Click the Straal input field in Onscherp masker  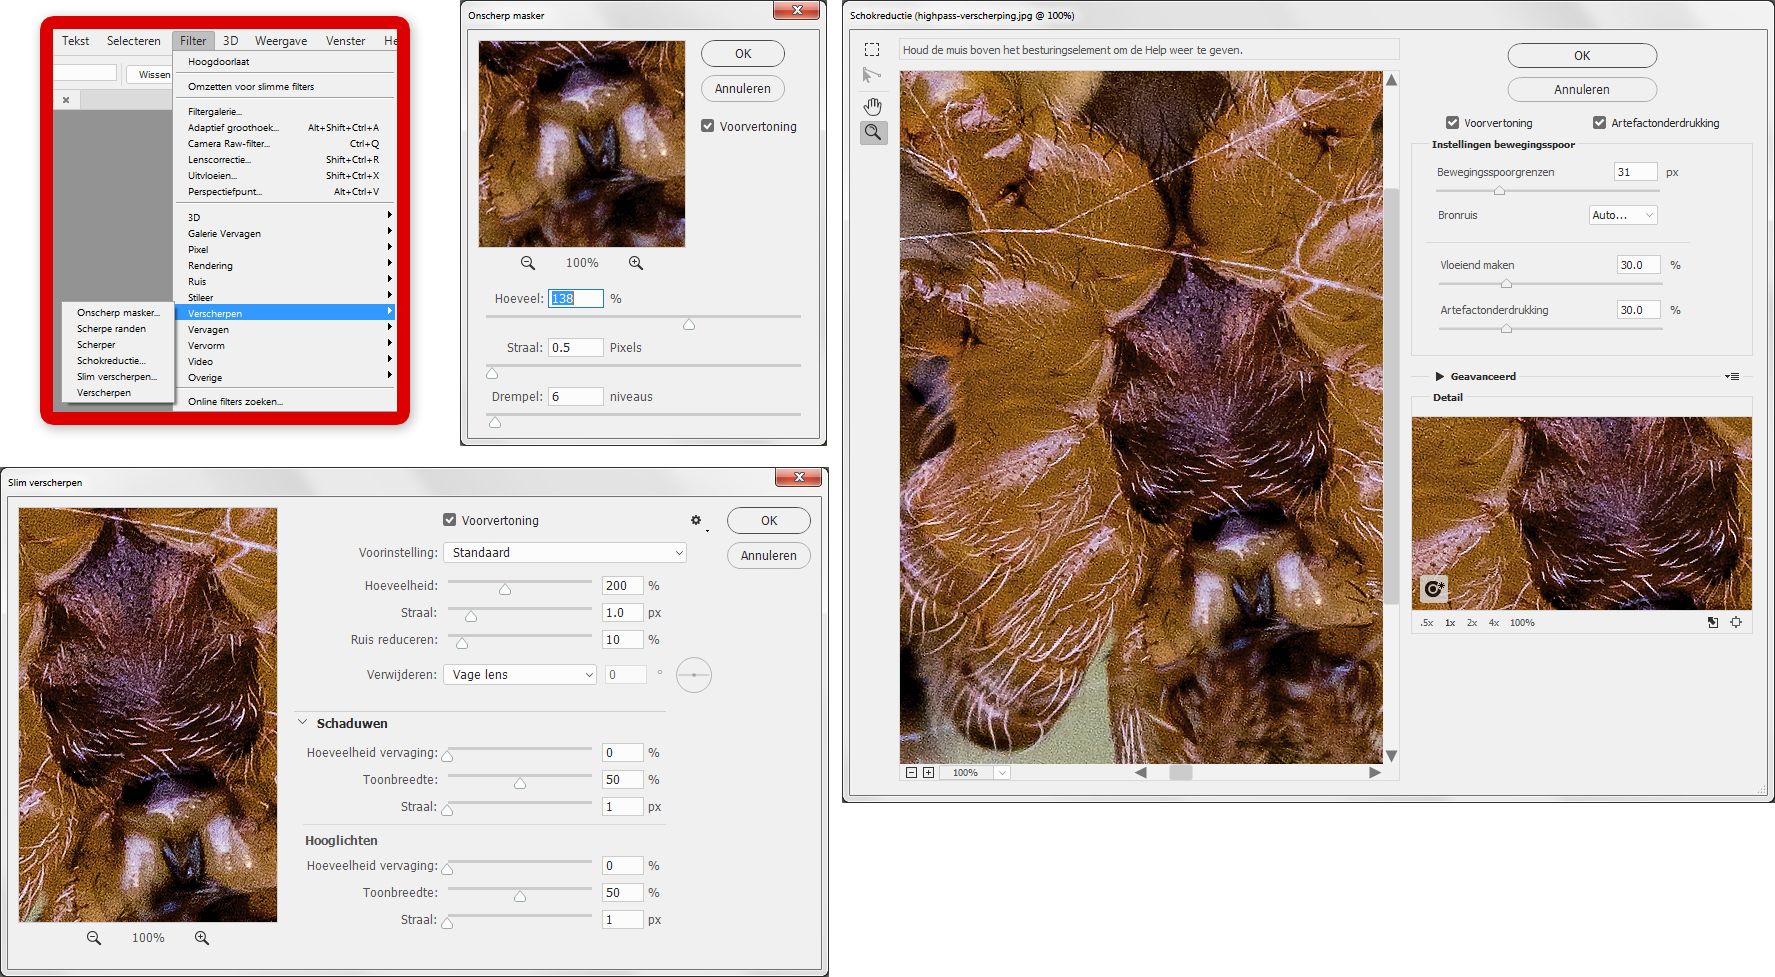coord(576,348)
